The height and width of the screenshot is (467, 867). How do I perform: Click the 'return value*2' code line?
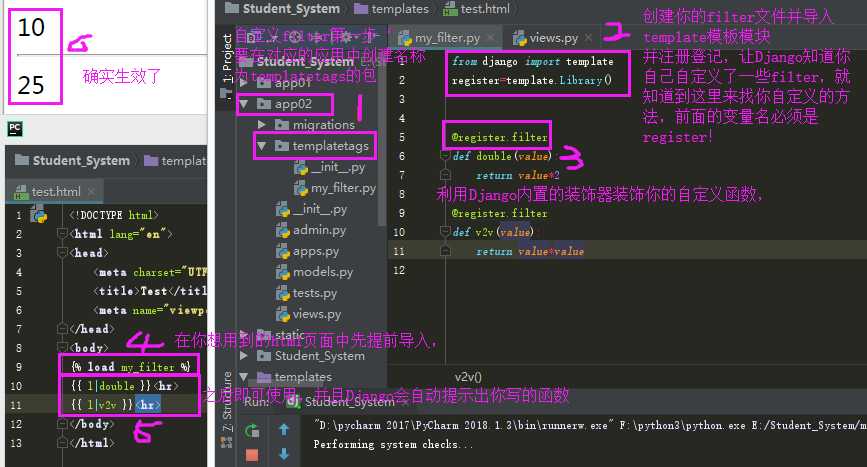point(518,176)
